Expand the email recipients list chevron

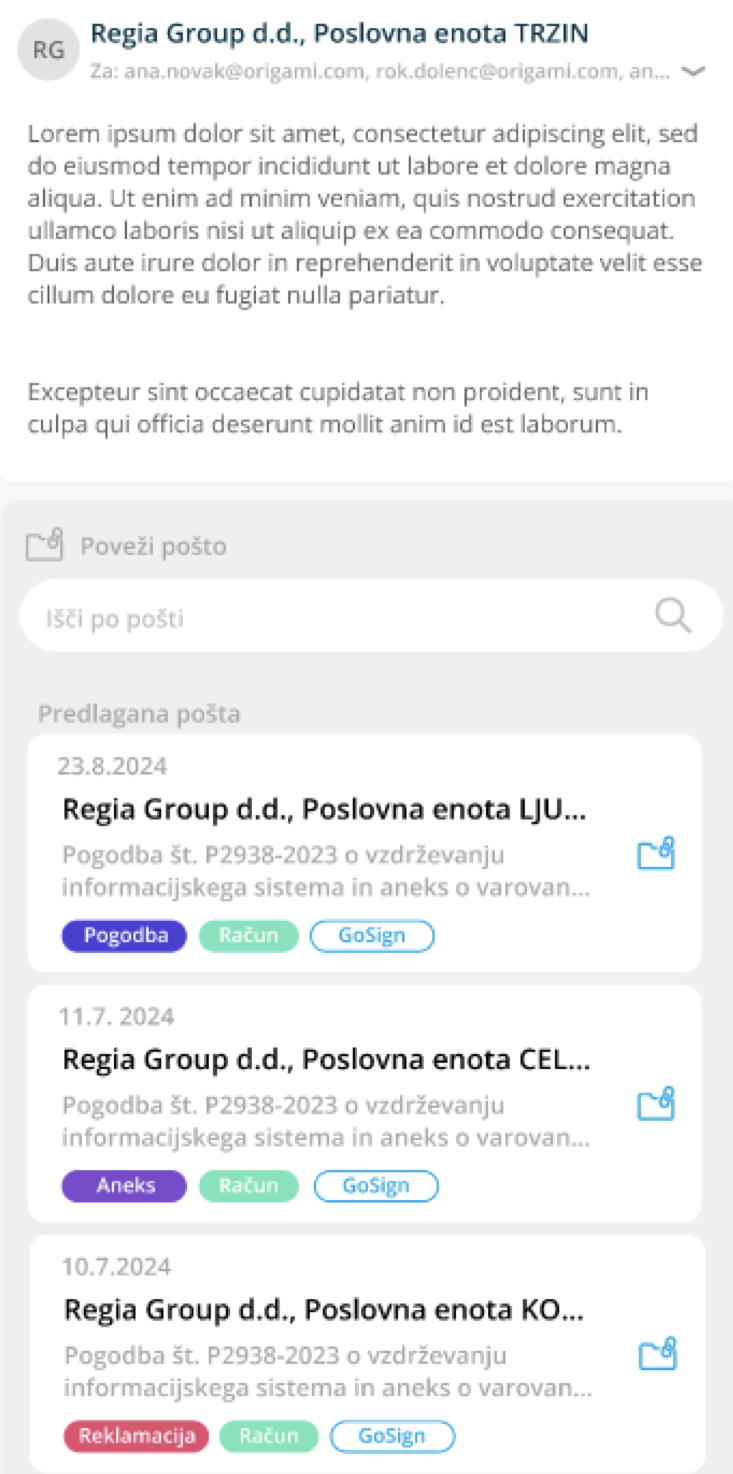(x=693, y=72)
